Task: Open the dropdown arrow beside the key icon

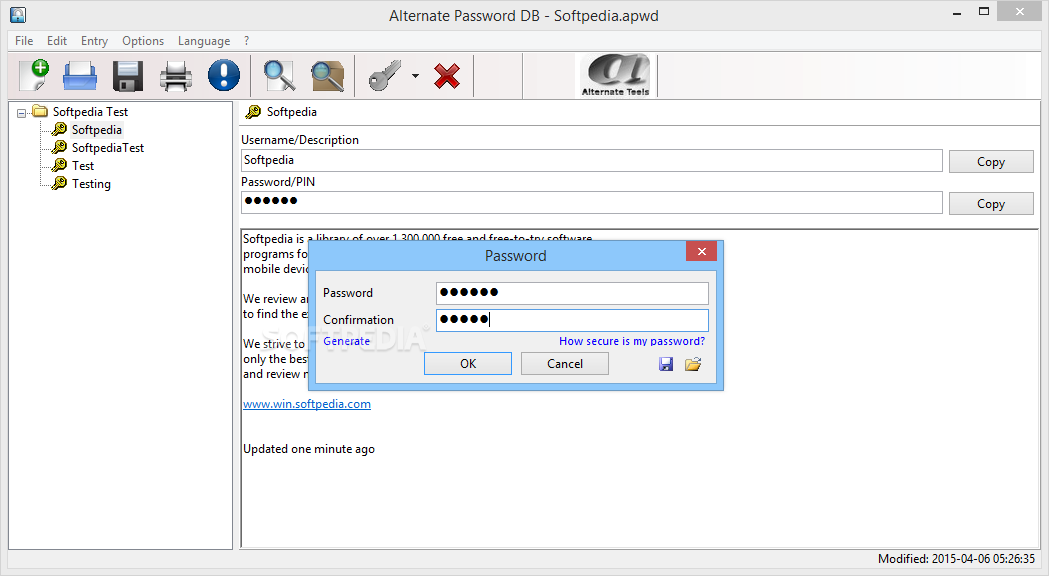Action: (x=415, y=76)
